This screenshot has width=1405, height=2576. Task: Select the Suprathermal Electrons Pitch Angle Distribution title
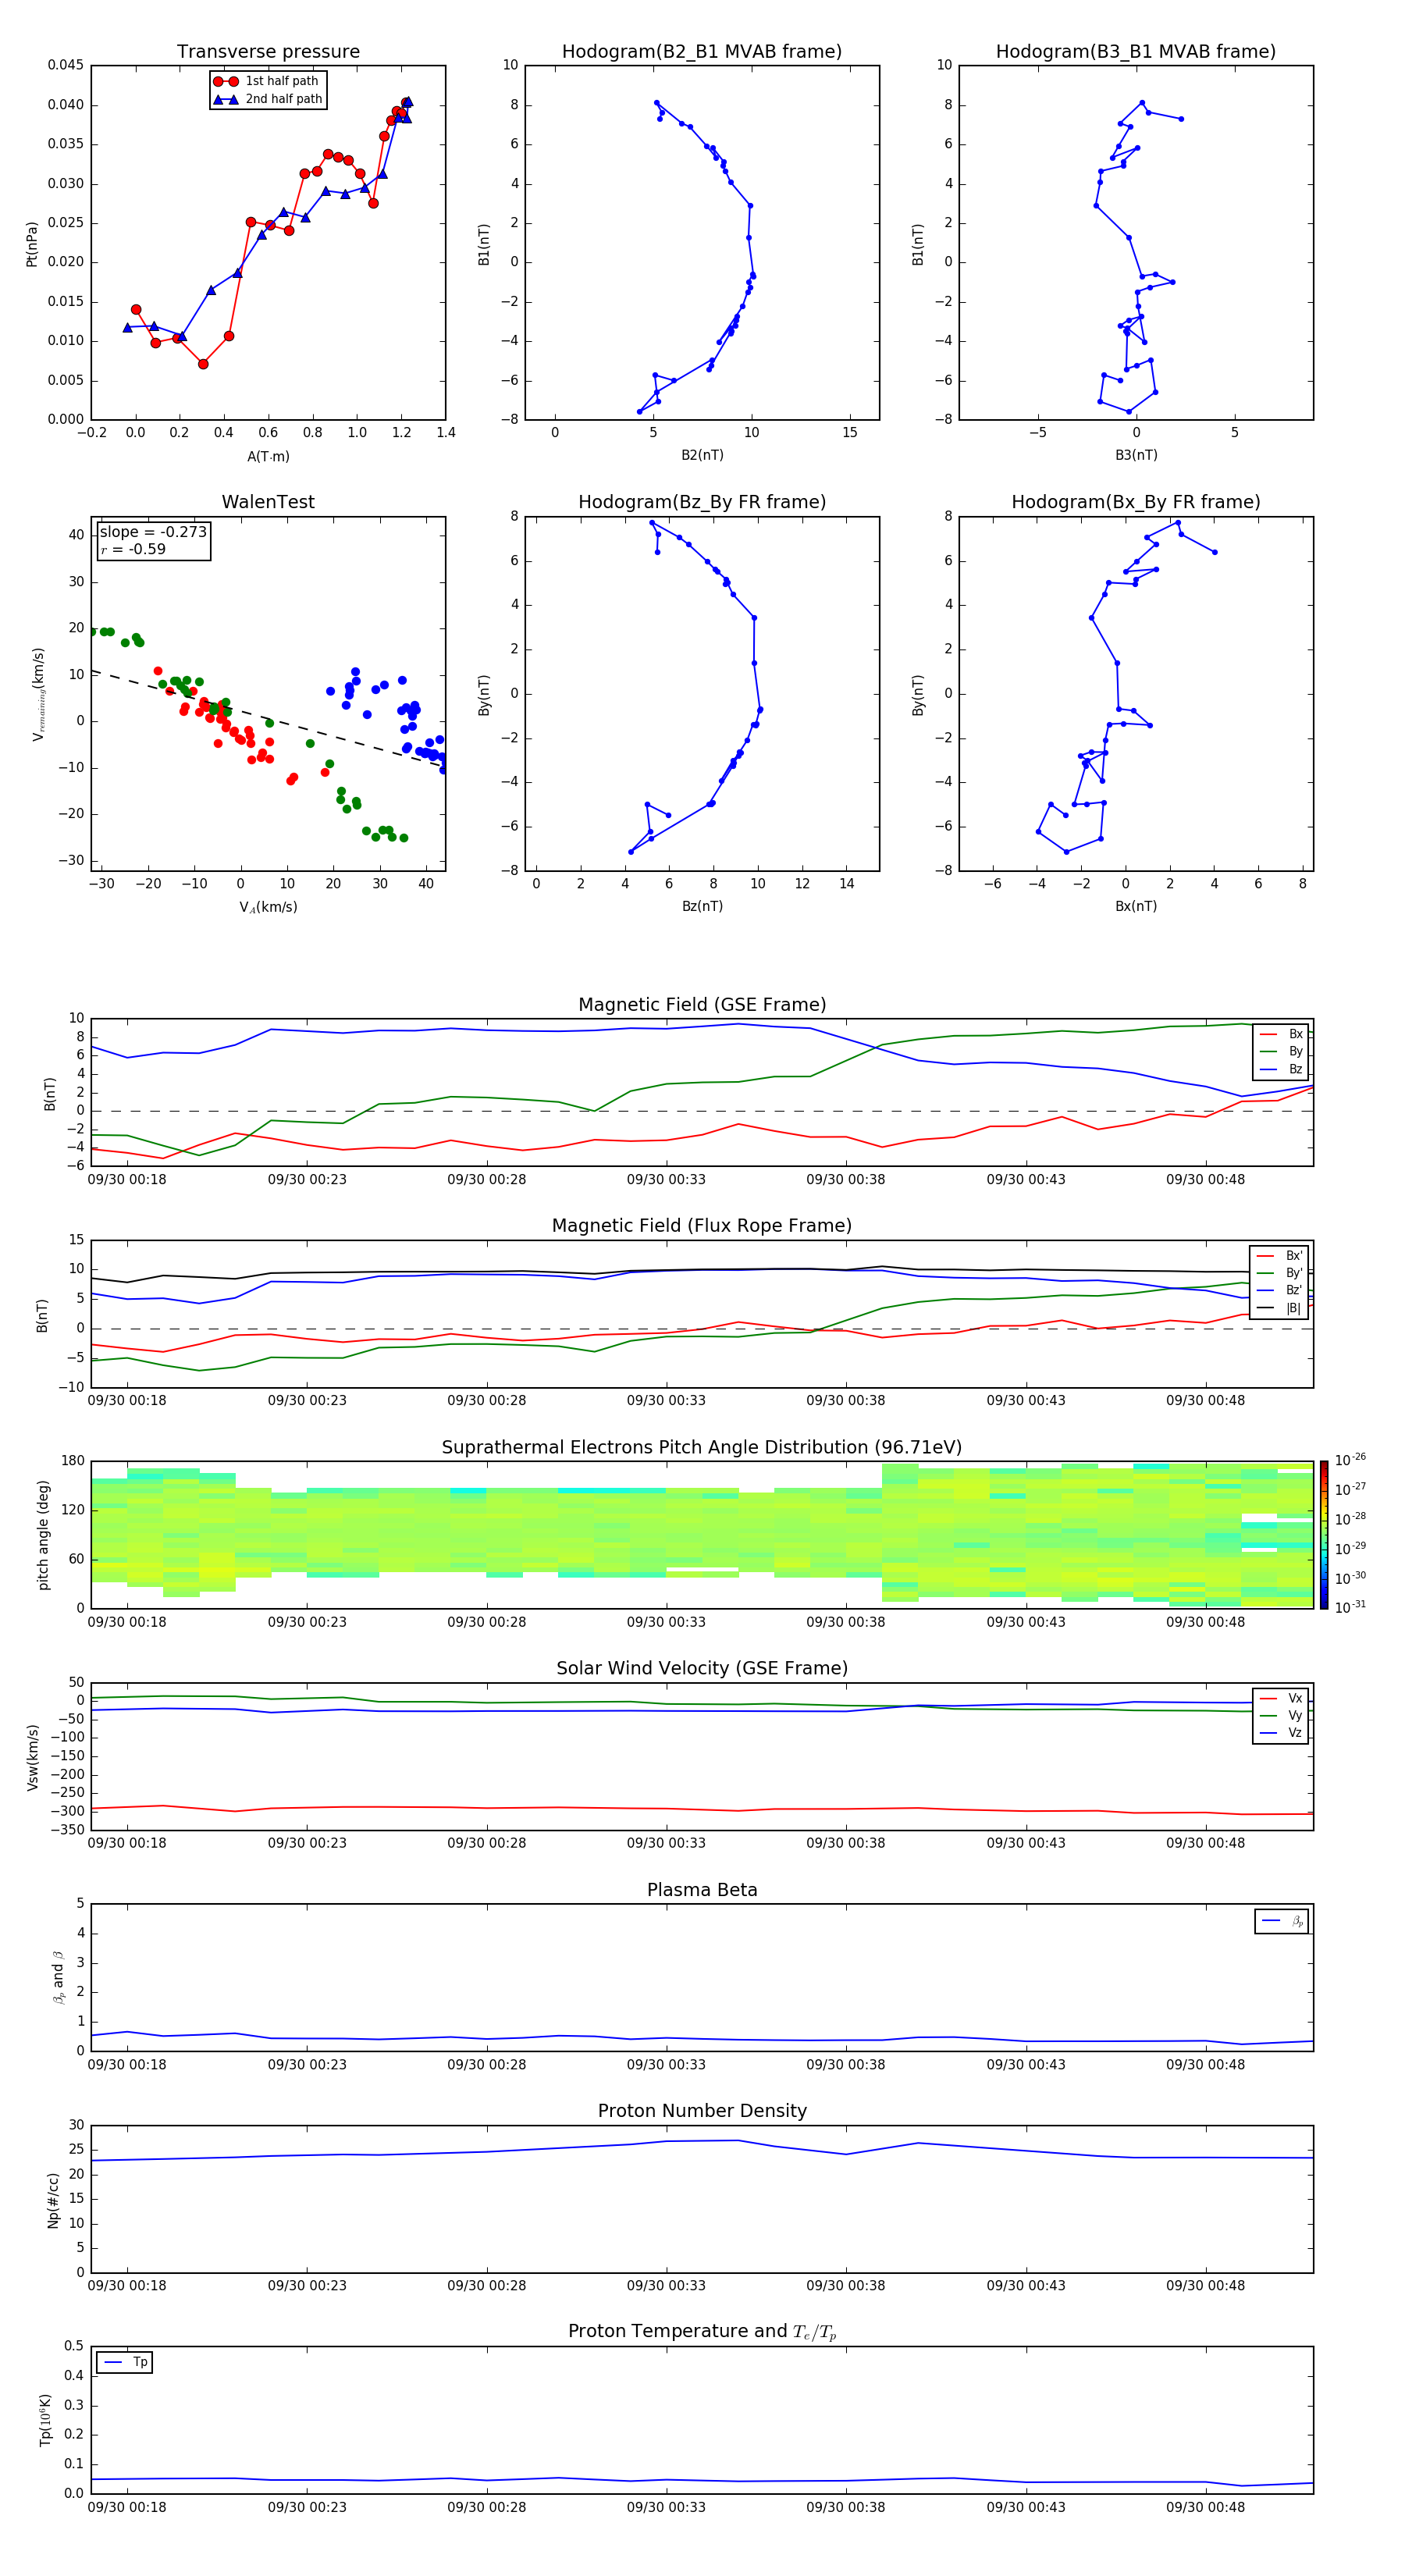(702, 1448)
